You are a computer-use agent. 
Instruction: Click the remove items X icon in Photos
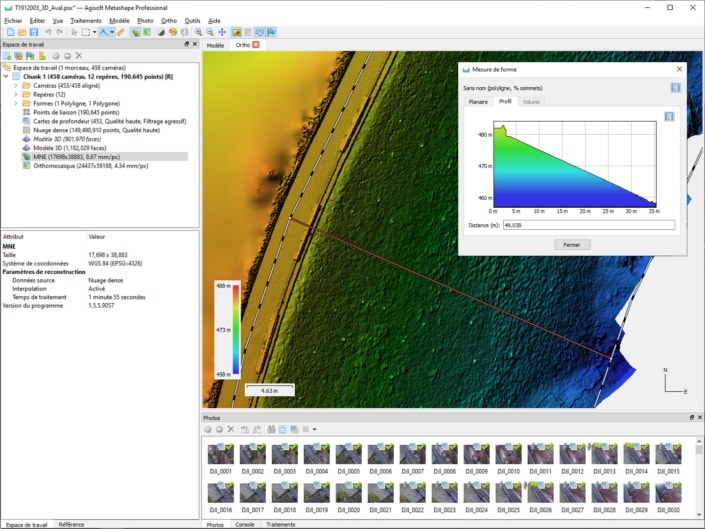click(x=231, y=429)
